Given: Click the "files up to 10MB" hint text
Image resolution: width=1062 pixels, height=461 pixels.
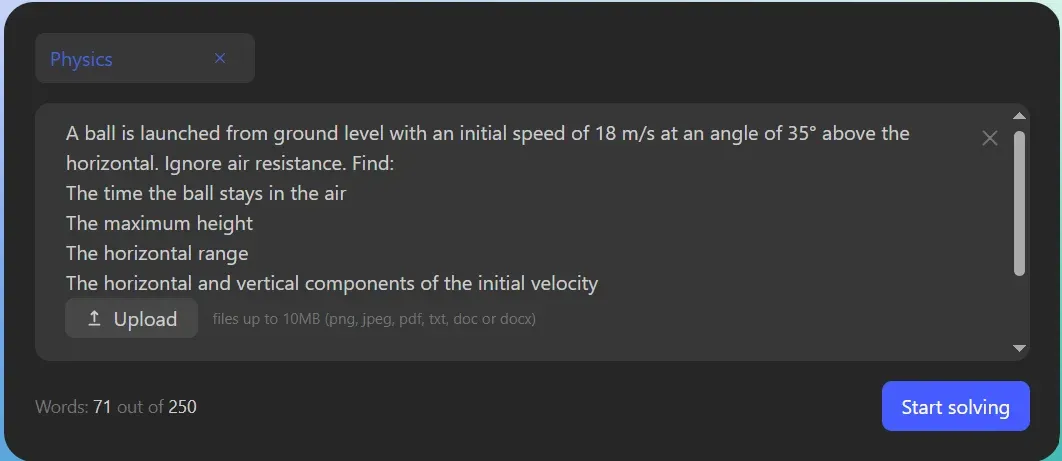Looking at the screenshot, I should 374,320.
